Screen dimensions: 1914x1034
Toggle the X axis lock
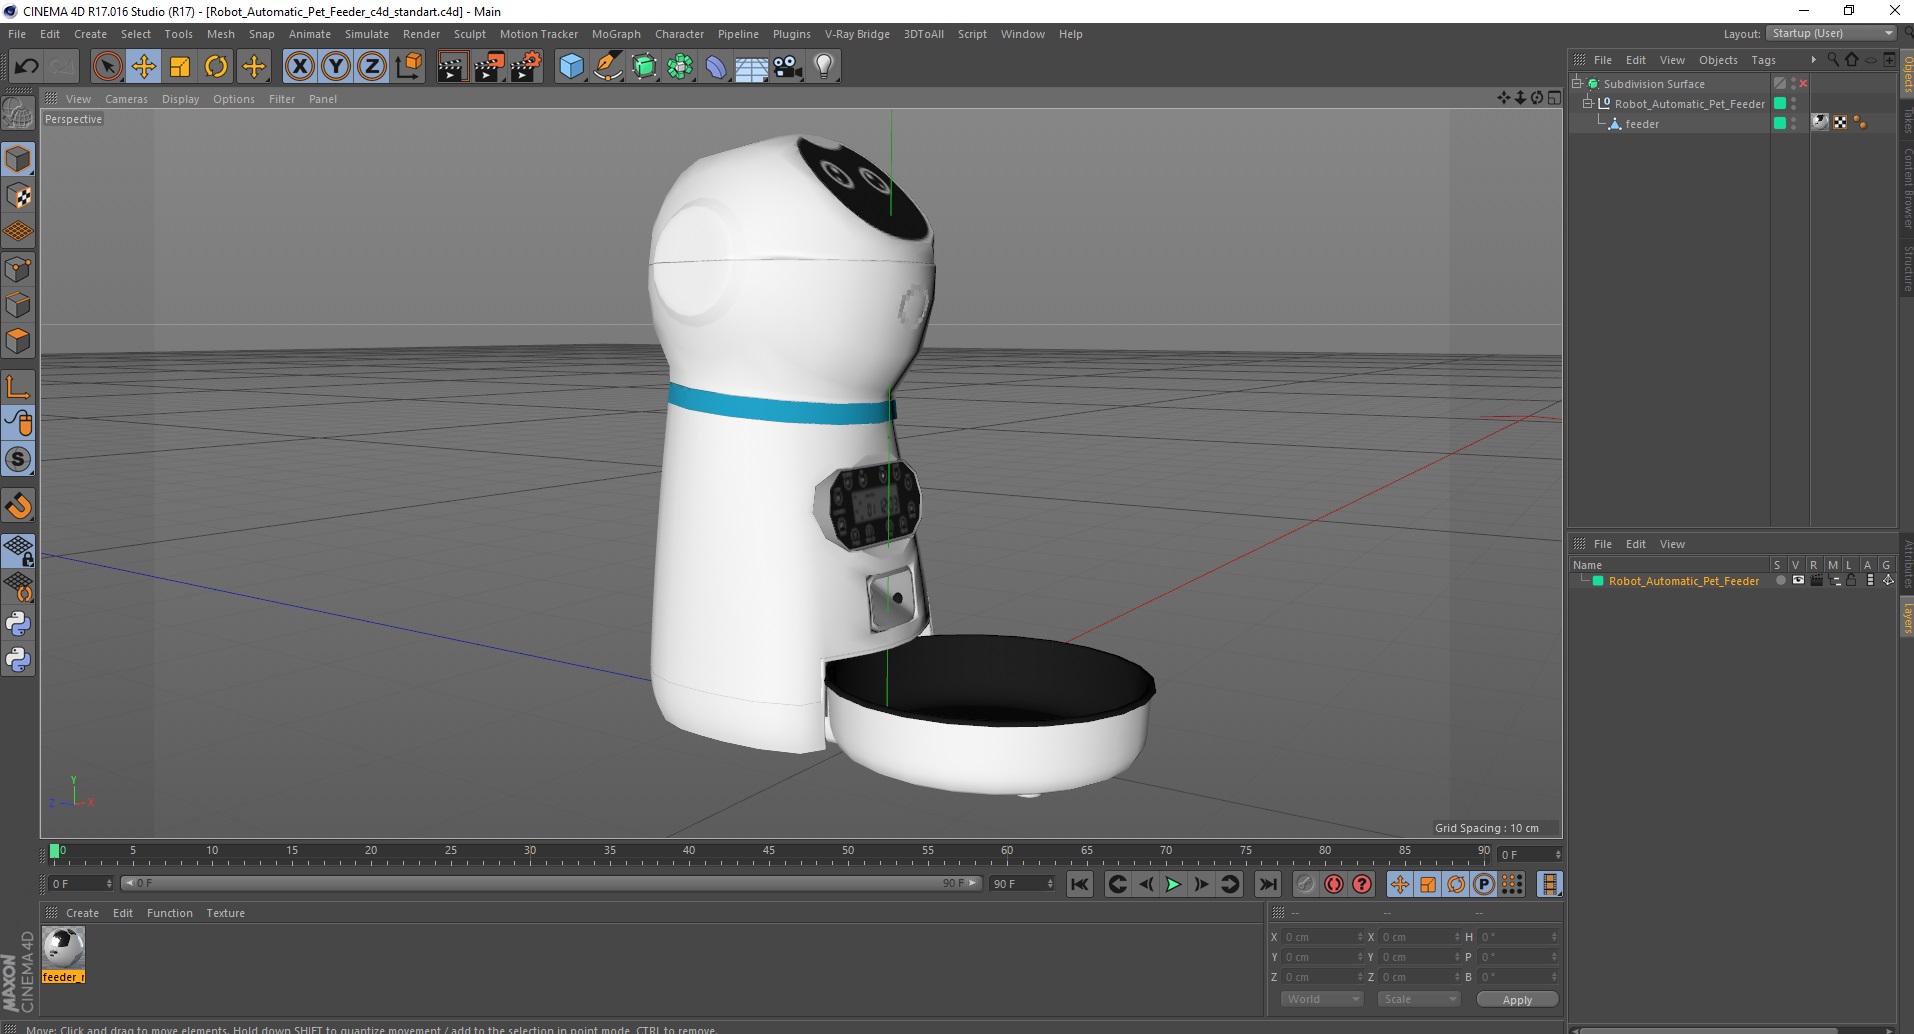tap(299, 67)
